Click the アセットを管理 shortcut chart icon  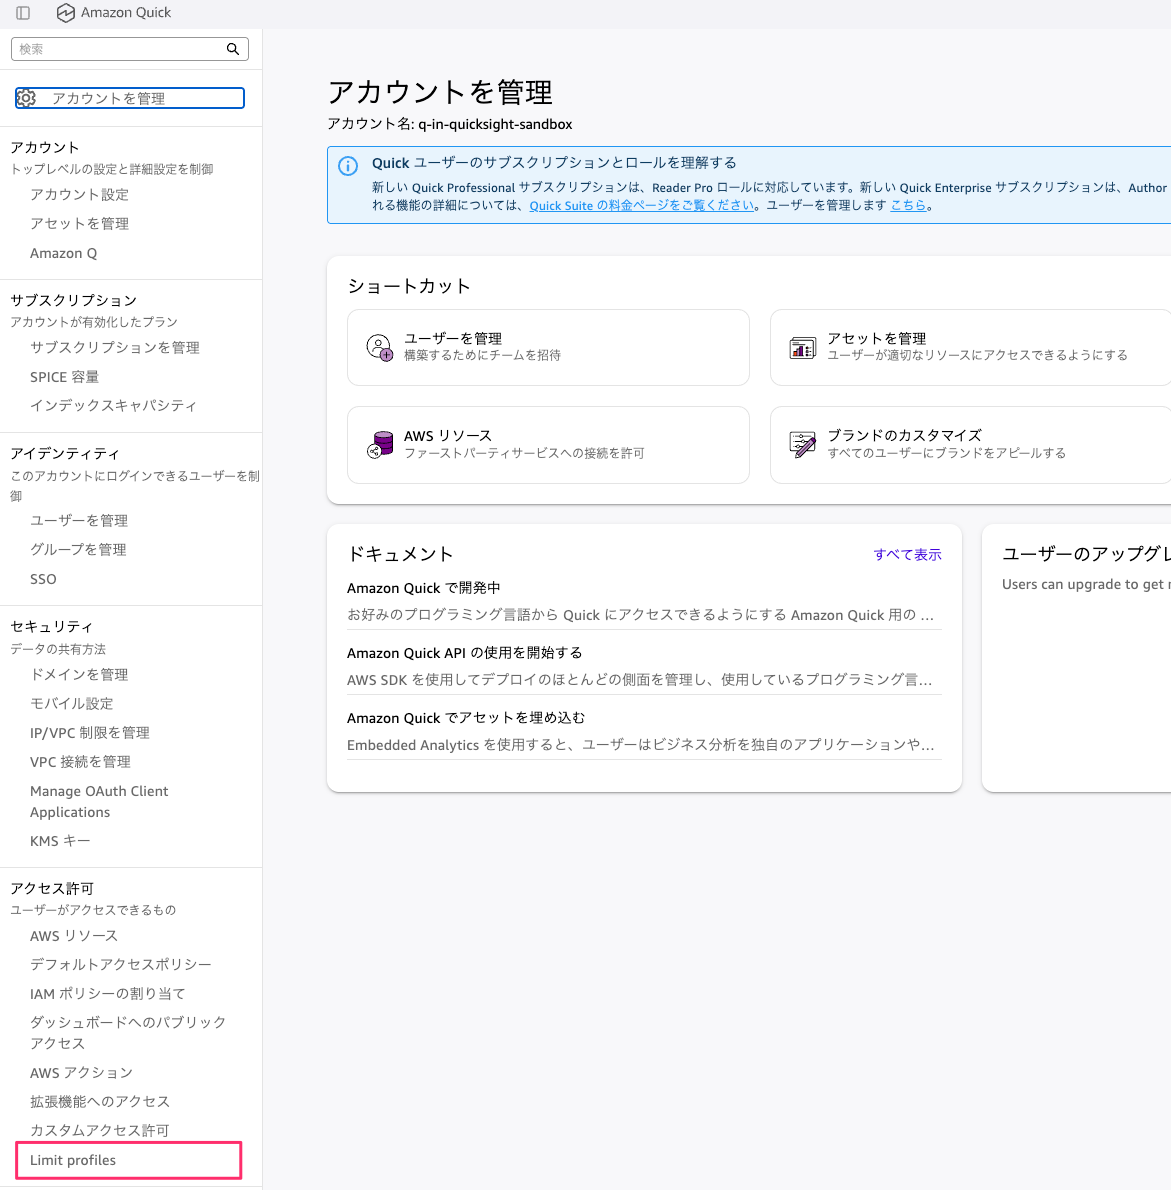click(802, 348)
